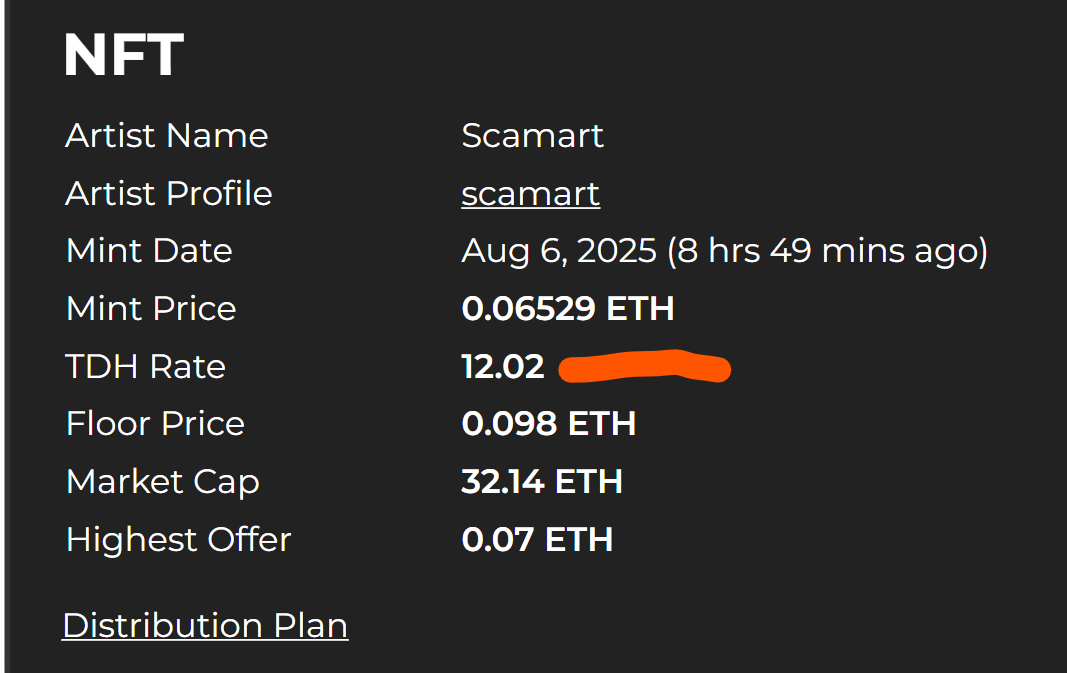The image size is (1067, 673).
Task: Open the scamart artist profile link
Action: (x=531, y=194)
